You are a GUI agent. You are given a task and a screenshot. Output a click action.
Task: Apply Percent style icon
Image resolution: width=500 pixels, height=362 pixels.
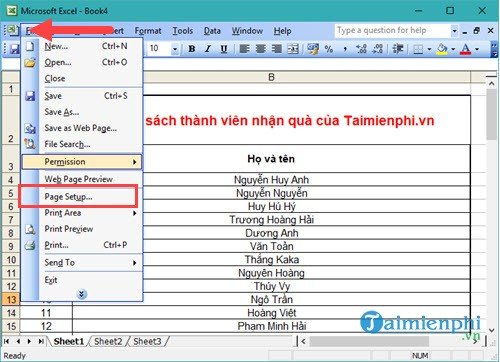329,49
